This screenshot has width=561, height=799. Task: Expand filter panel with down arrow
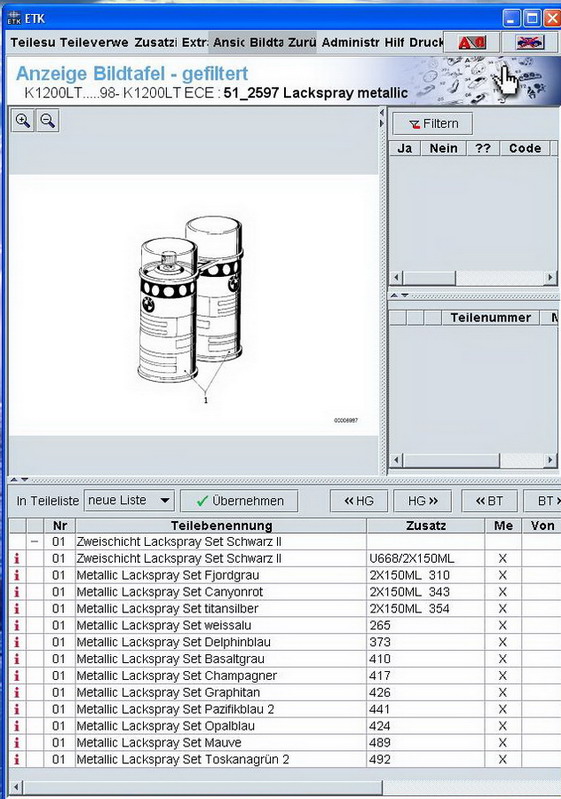pos(405,296)
